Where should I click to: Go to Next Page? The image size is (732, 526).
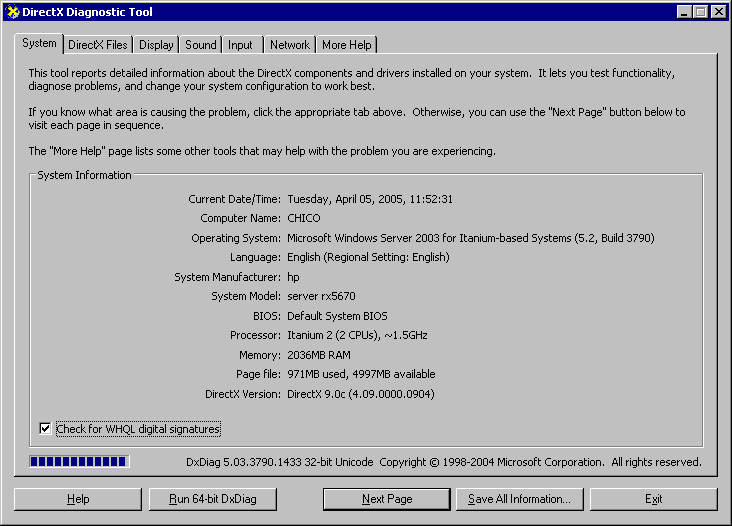[387, 499]
